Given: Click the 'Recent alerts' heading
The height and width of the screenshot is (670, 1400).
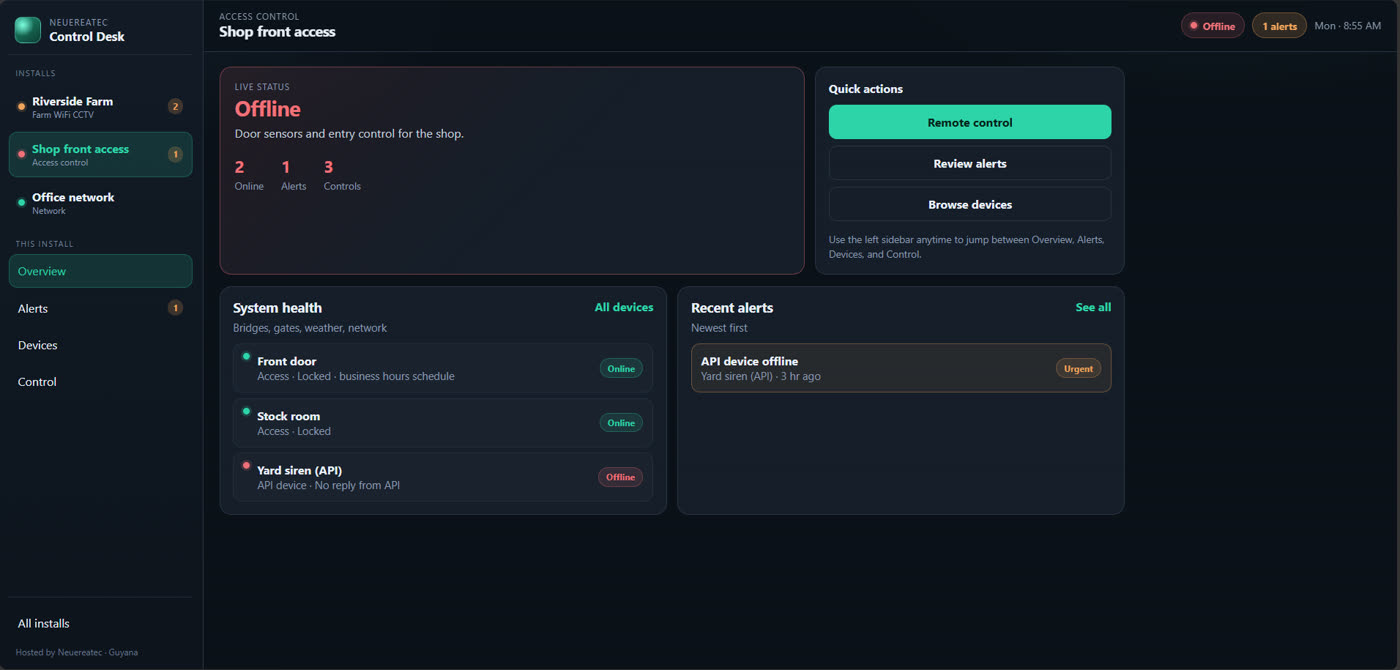Looking at the screenshot, I should [732, 308].
